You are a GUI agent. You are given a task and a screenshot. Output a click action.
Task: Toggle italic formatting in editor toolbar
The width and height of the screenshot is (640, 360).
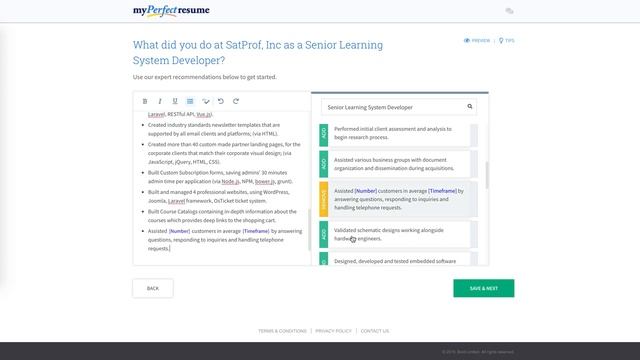(x=160, y=101)
